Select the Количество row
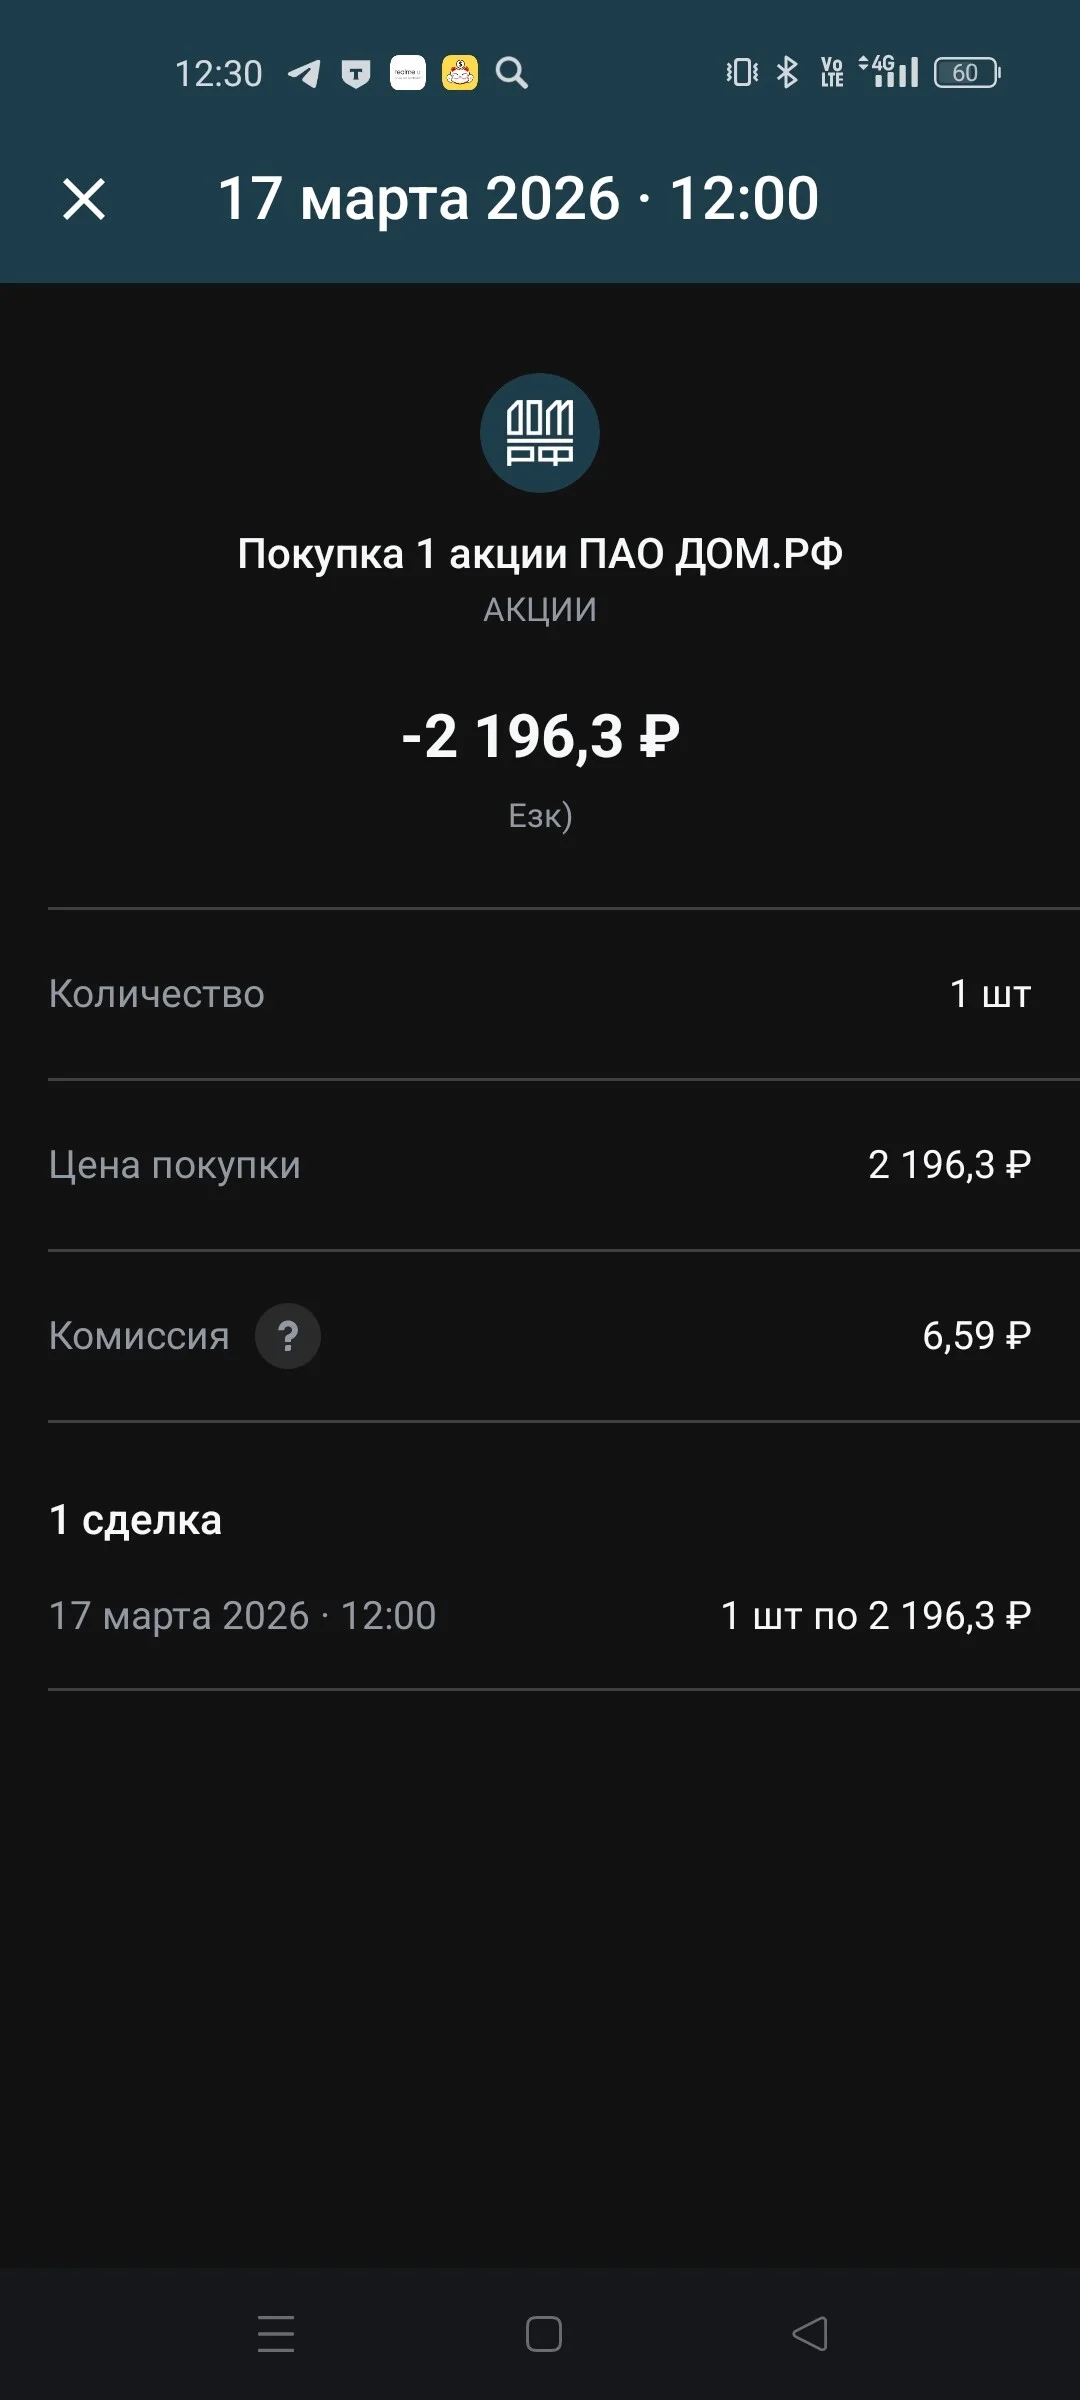 tap(540, 994)
